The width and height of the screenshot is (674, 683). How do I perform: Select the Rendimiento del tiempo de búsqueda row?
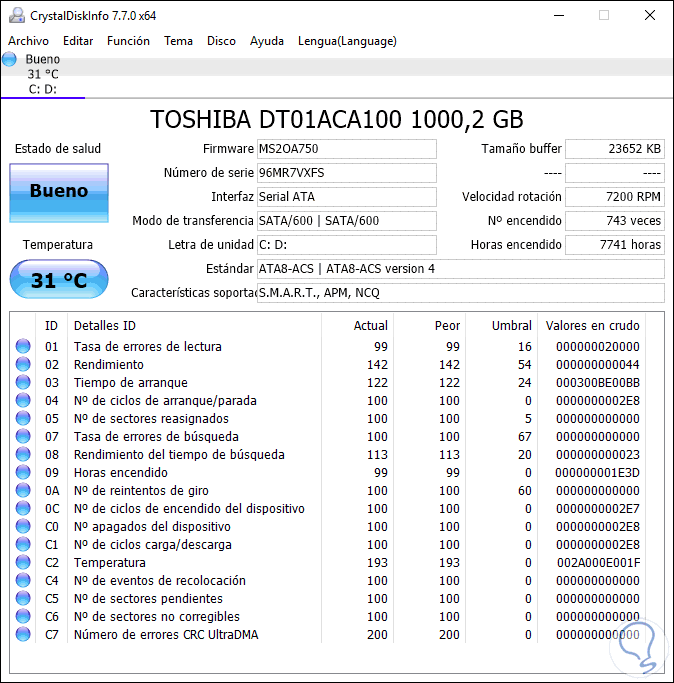pyautogui.click(x=328, y=454)
